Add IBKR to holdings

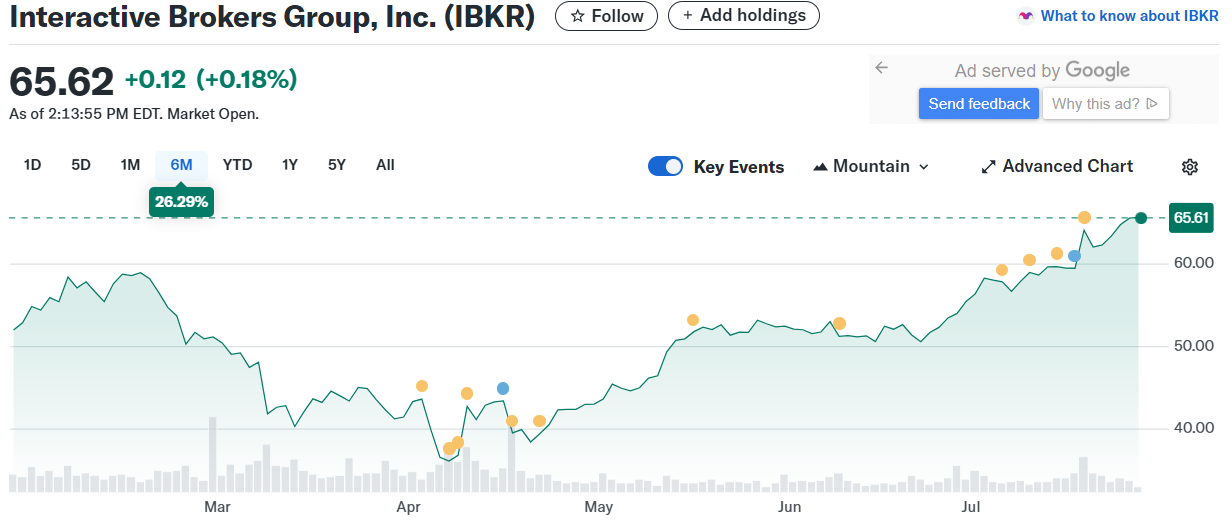pyautogui.click(x=744, y=16)
